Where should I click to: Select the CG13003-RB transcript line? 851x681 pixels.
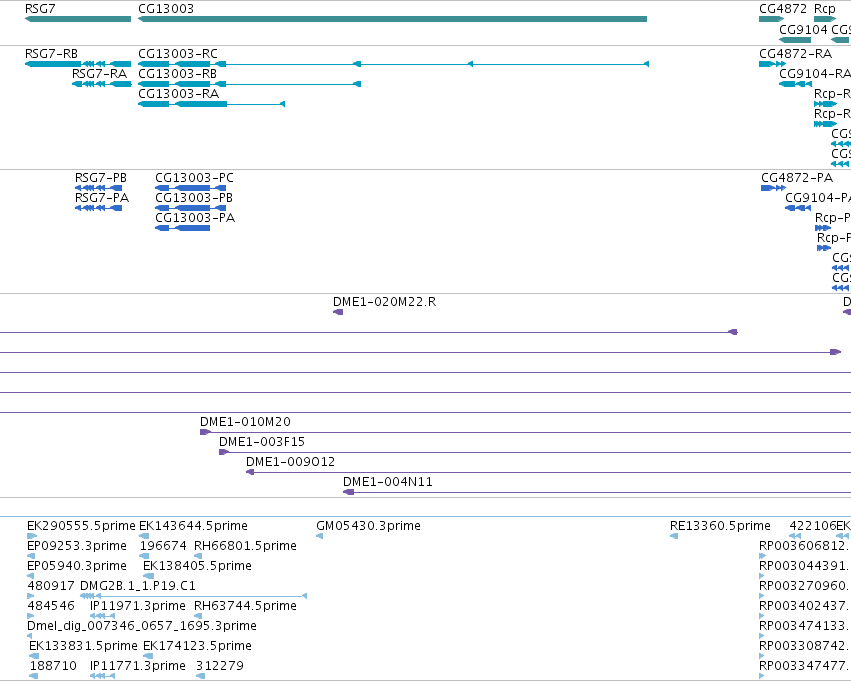[x=250, y=84]
